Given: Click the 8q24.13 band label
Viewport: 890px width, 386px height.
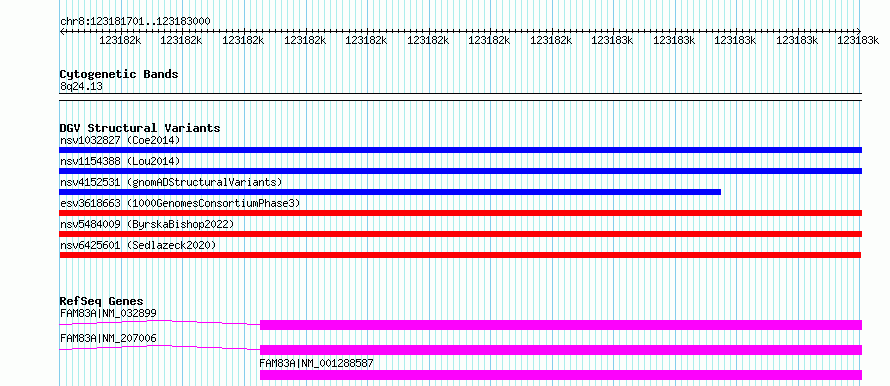Looking at the screenshot, I should pos(81,86).
